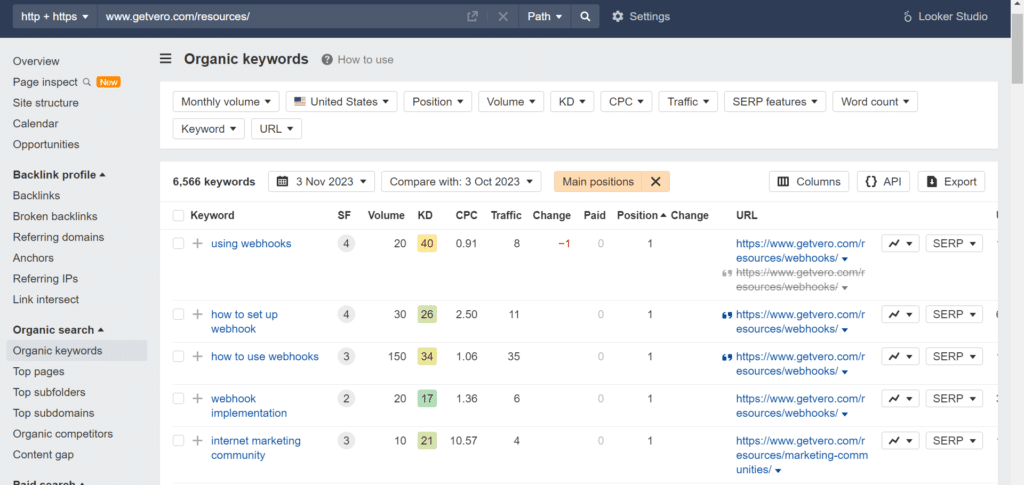Open Content gap in sidebar
The height and width of the screenshot is (485, 1024).
[x=43, y=455]
